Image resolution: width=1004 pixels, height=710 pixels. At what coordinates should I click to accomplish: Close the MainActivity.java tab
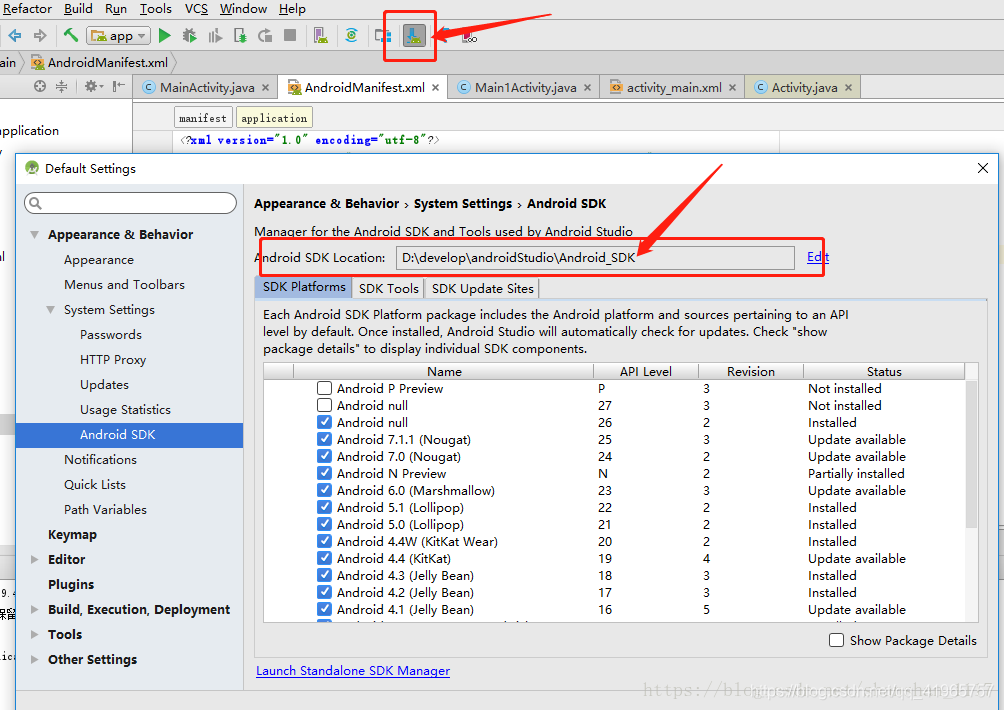[x=265, y=88]
